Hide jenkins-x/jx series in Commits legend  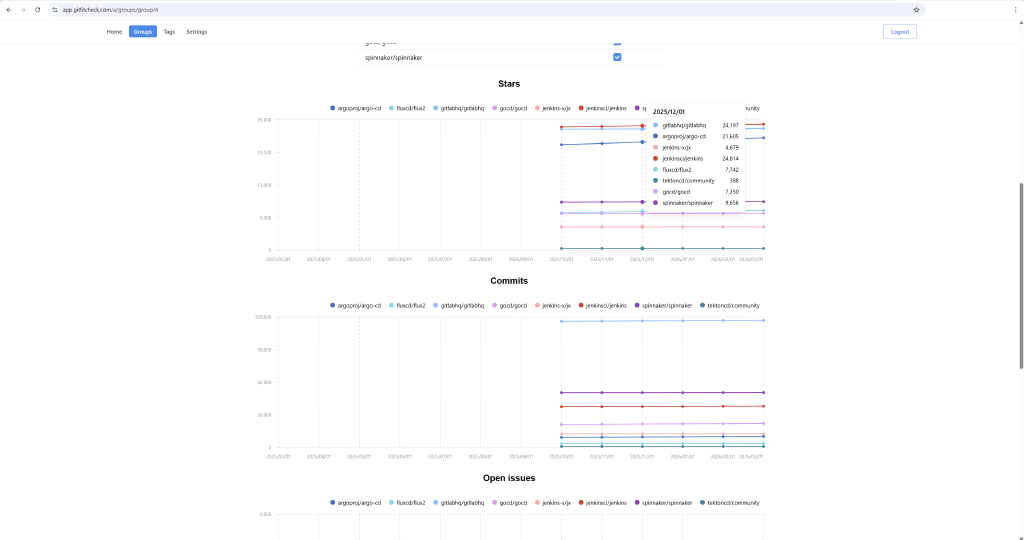[552, 306]
